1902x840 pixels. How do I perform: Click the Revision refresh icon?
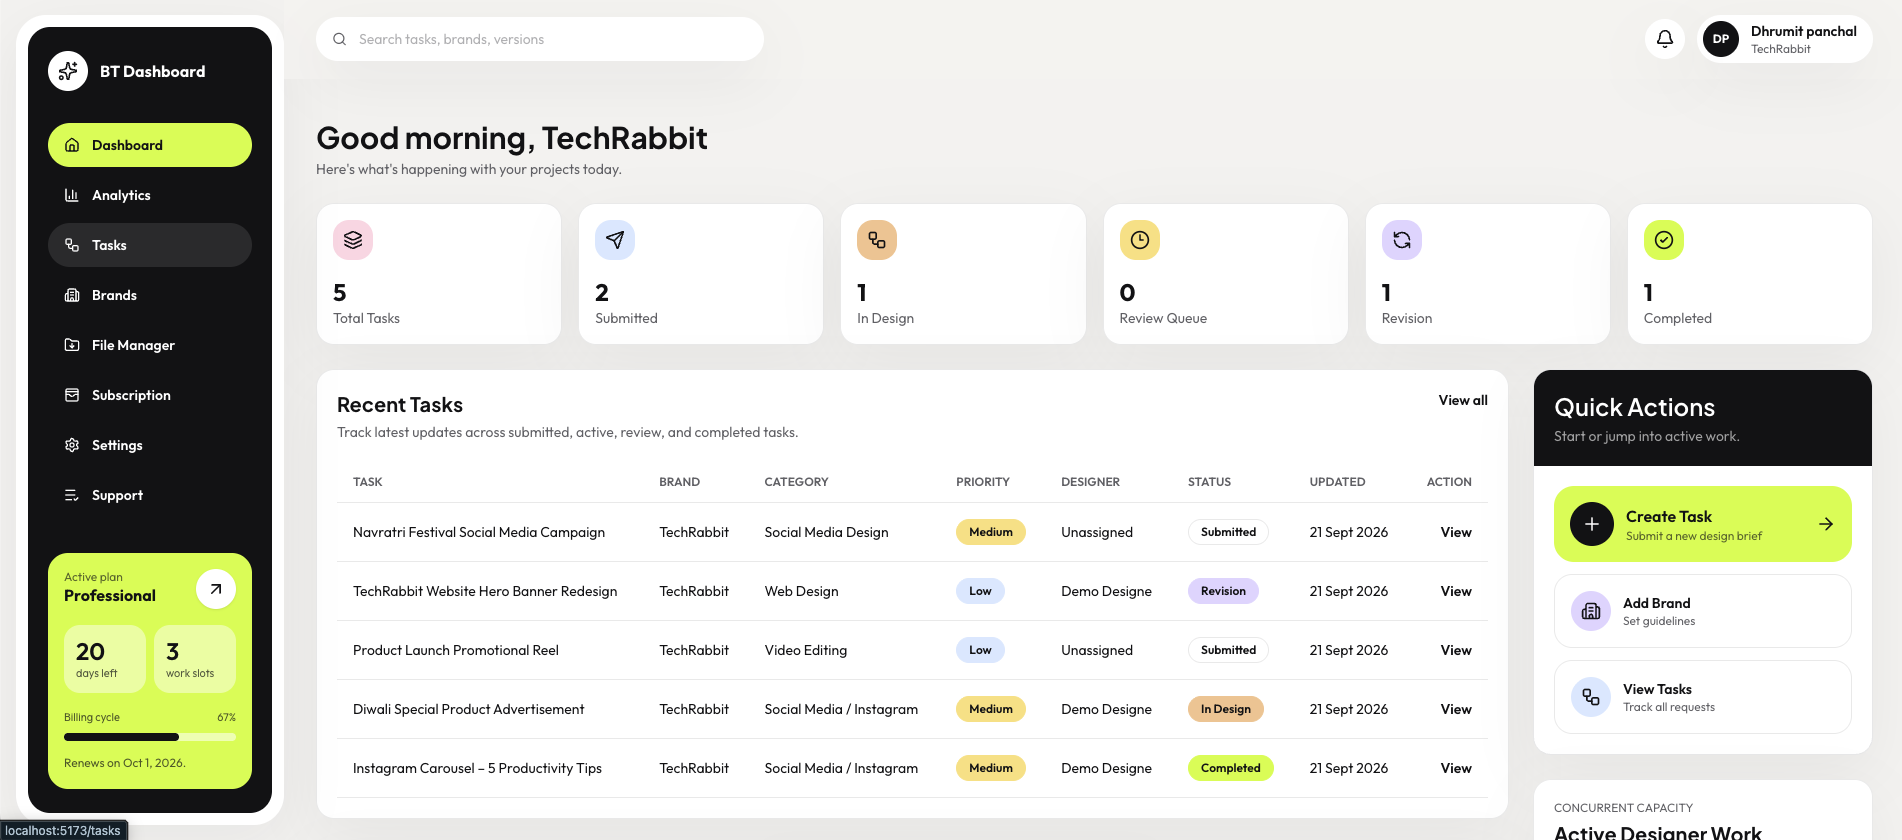pyautogui.click(x=1402, y=240)
